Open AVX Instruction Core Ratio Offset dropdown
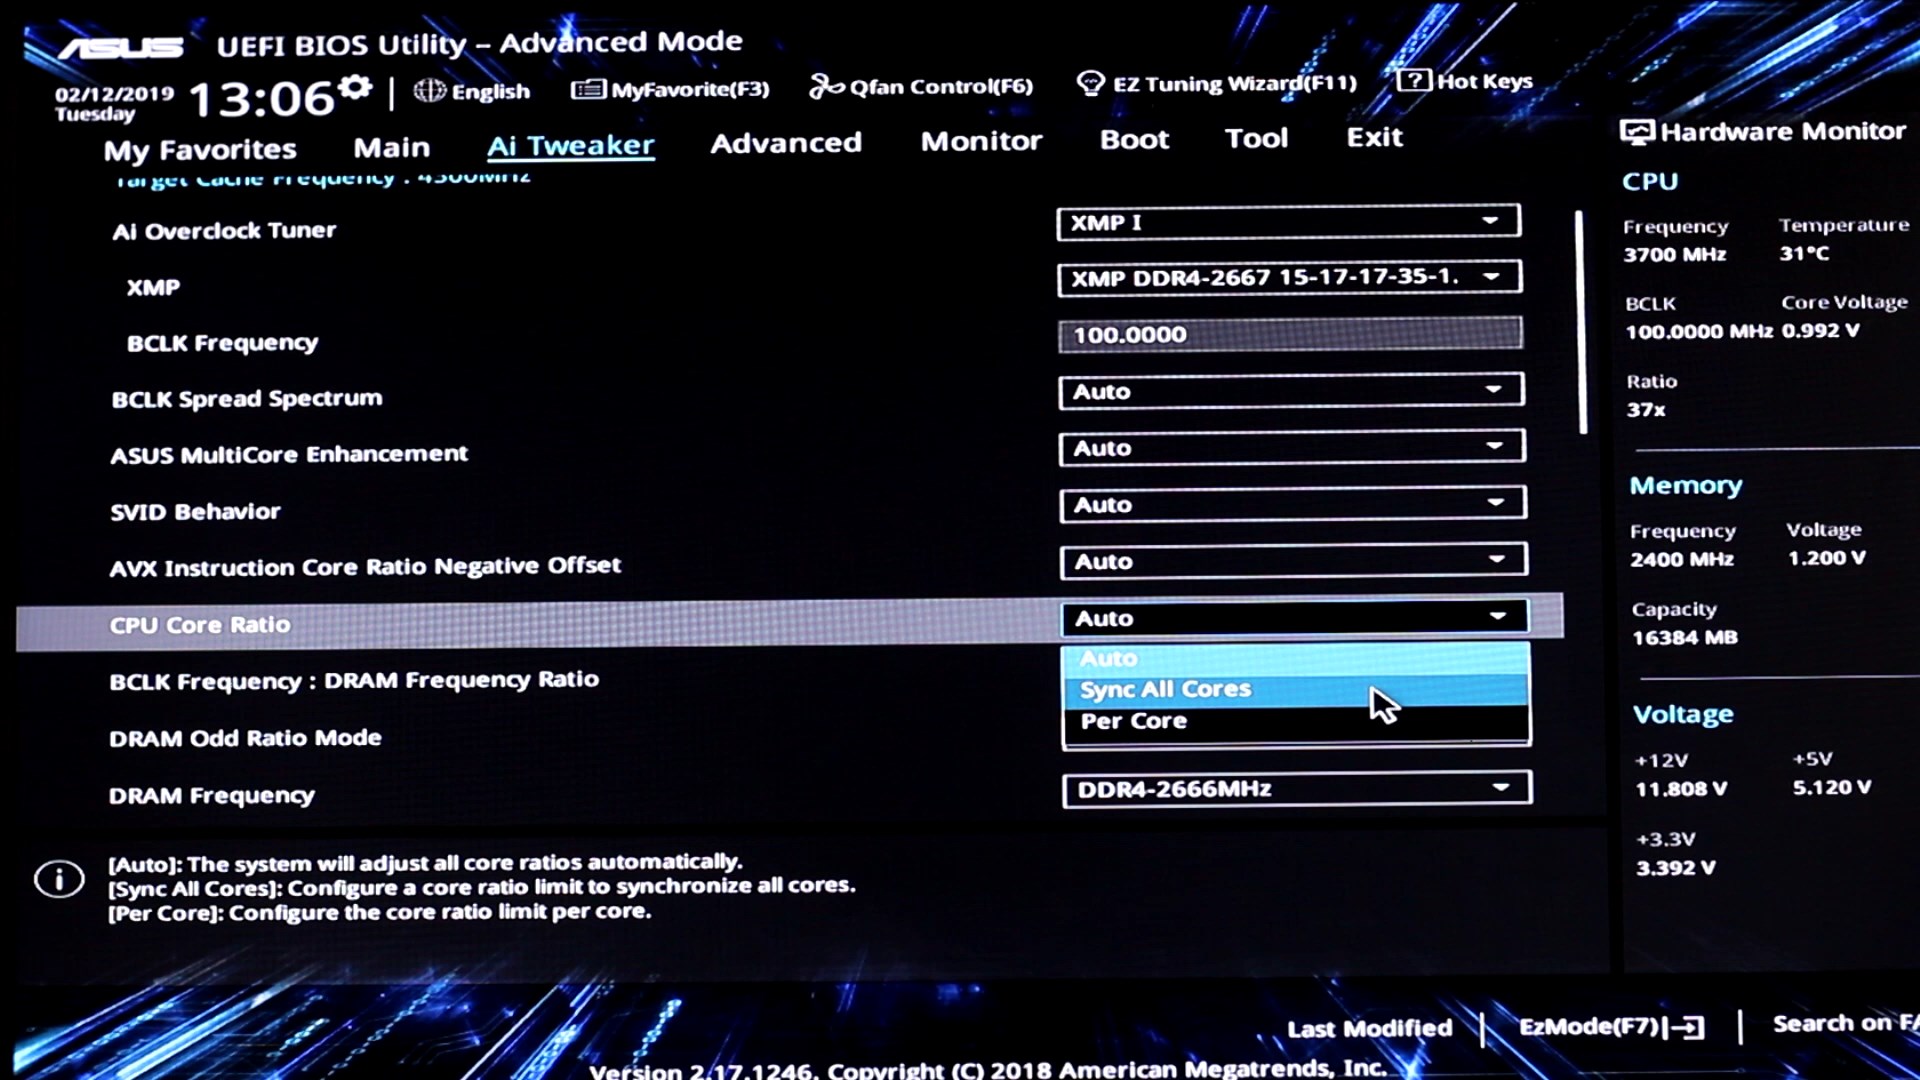 1294,560
